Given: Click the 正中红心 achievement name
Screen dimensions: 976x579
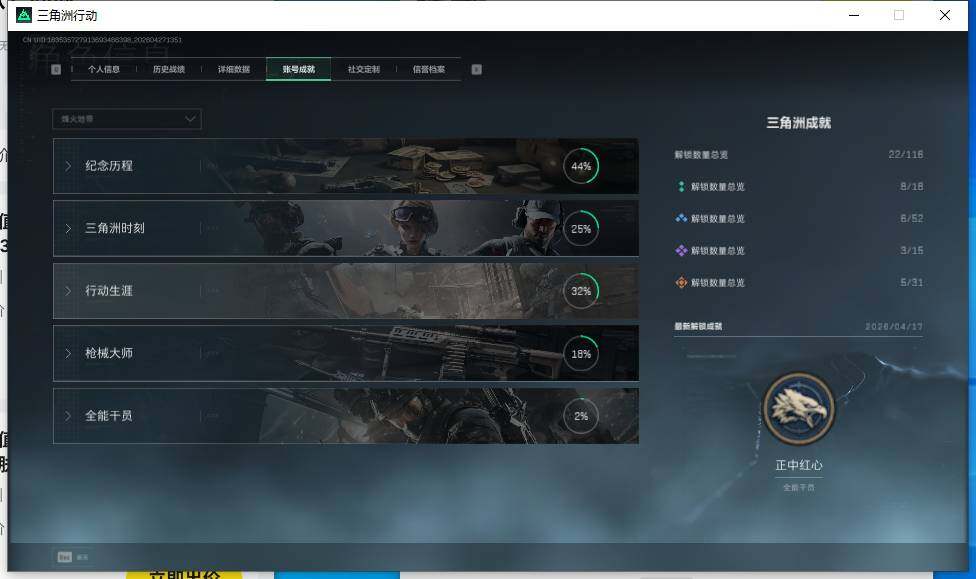Looking at the screenshot, I should tap(799, 465).
